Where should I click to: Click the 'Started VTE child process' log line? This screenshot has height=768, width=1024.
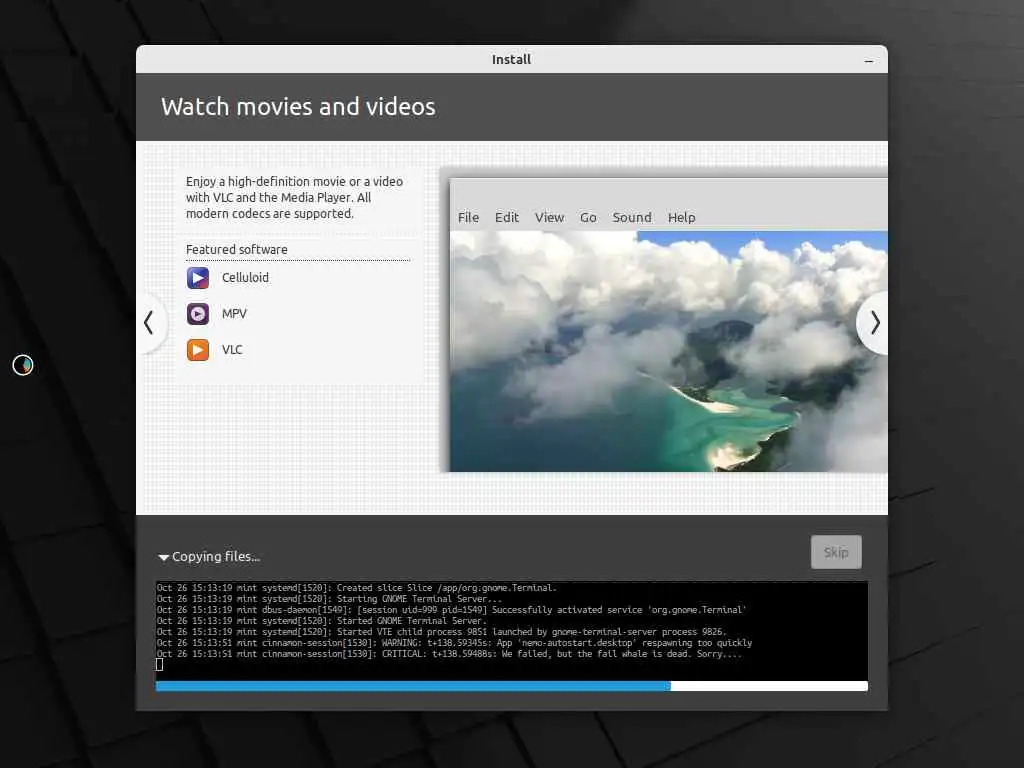click(441, 632)
